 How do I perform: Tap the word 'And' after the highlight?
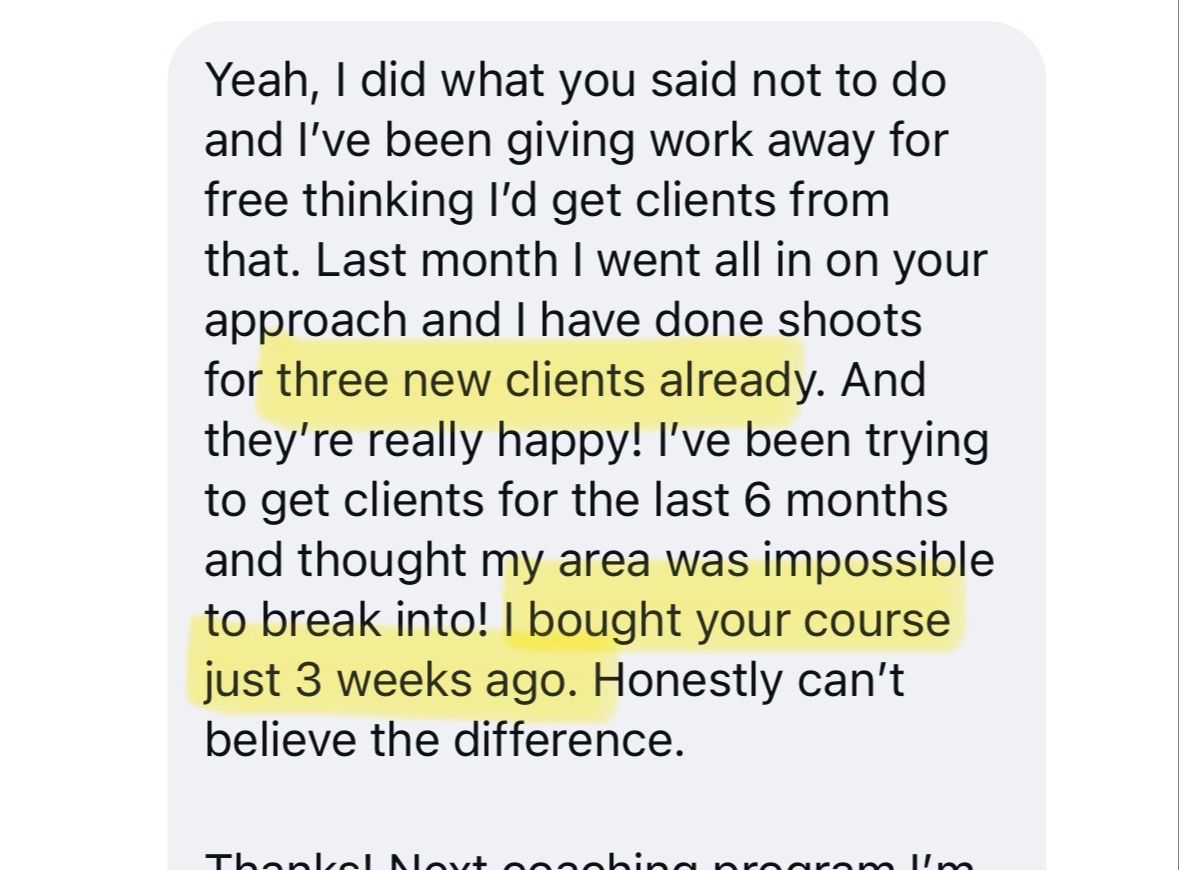coord(883,380)
